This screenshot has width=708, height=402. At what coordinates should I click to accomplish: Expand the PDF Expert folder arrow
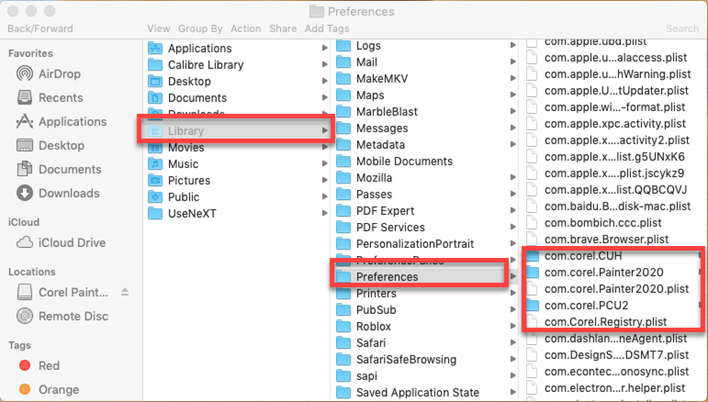tap(513, 210)
